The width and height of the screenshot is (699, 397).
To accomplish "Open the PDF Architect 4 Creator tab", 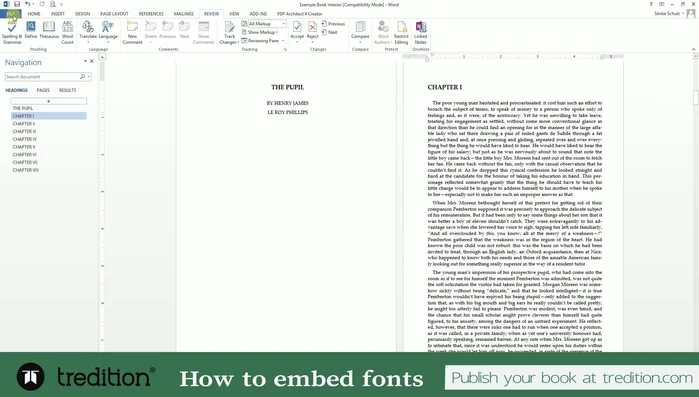I will coord(300,14).
